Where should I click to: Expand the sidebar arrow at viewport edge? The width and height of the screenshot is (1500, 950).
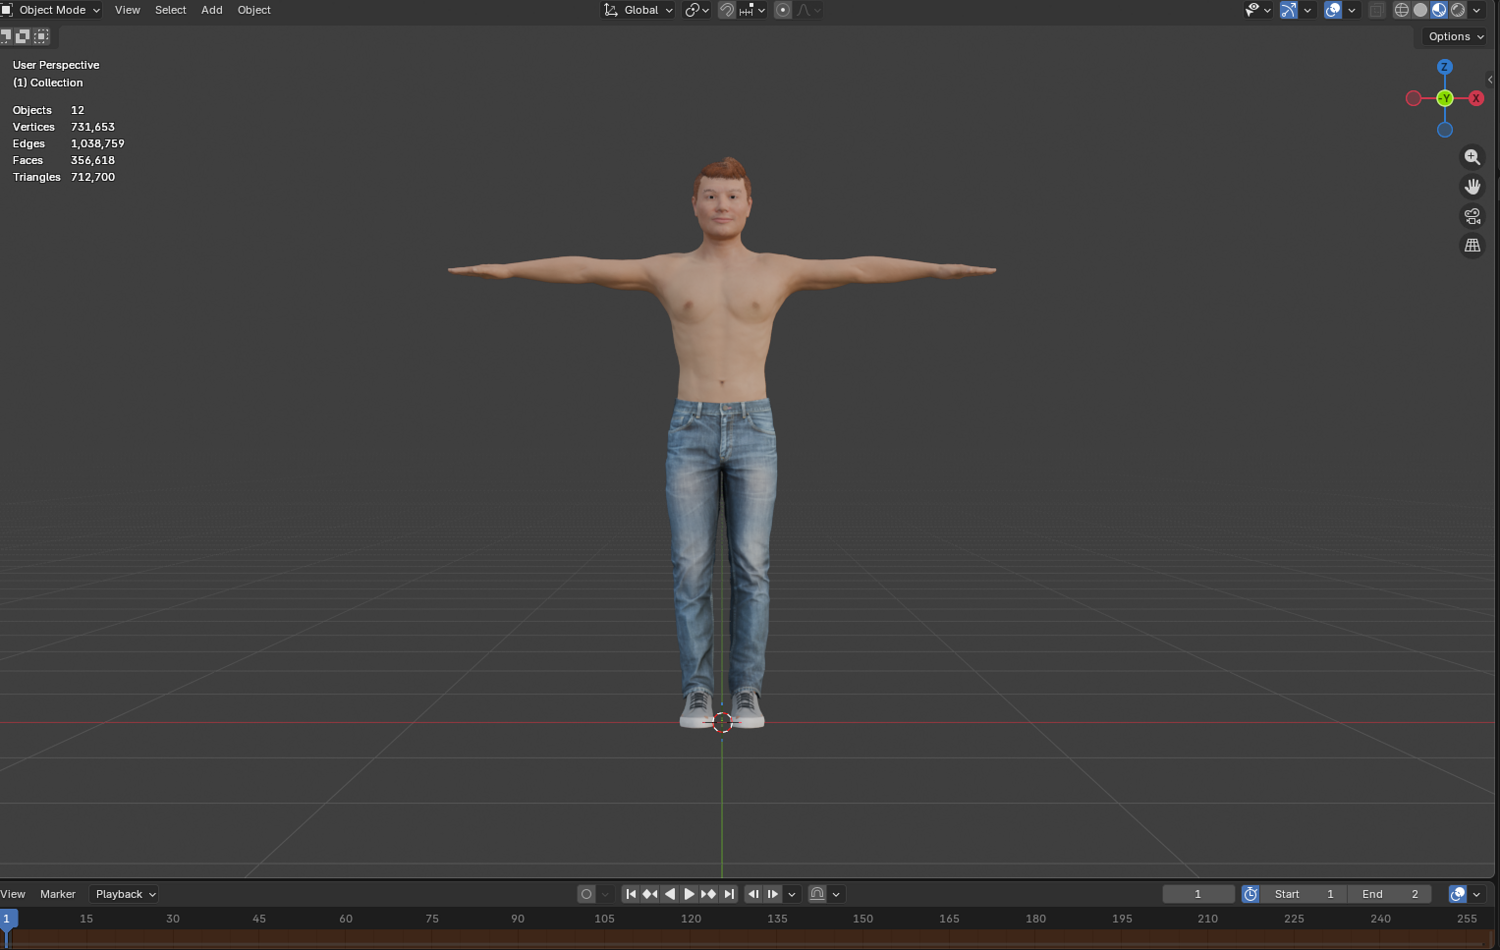[1490, 80]
